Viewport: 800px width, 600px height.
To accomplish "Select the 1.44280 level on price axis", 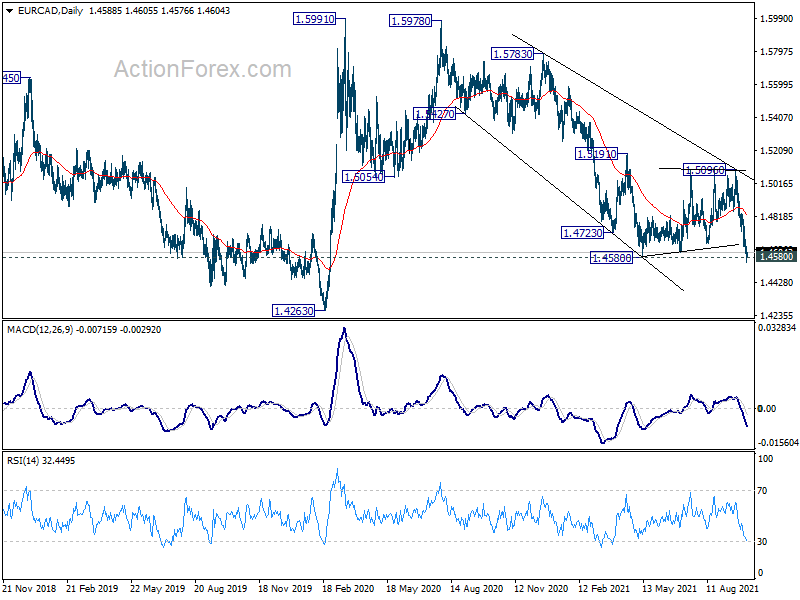I will coord(776,283).
